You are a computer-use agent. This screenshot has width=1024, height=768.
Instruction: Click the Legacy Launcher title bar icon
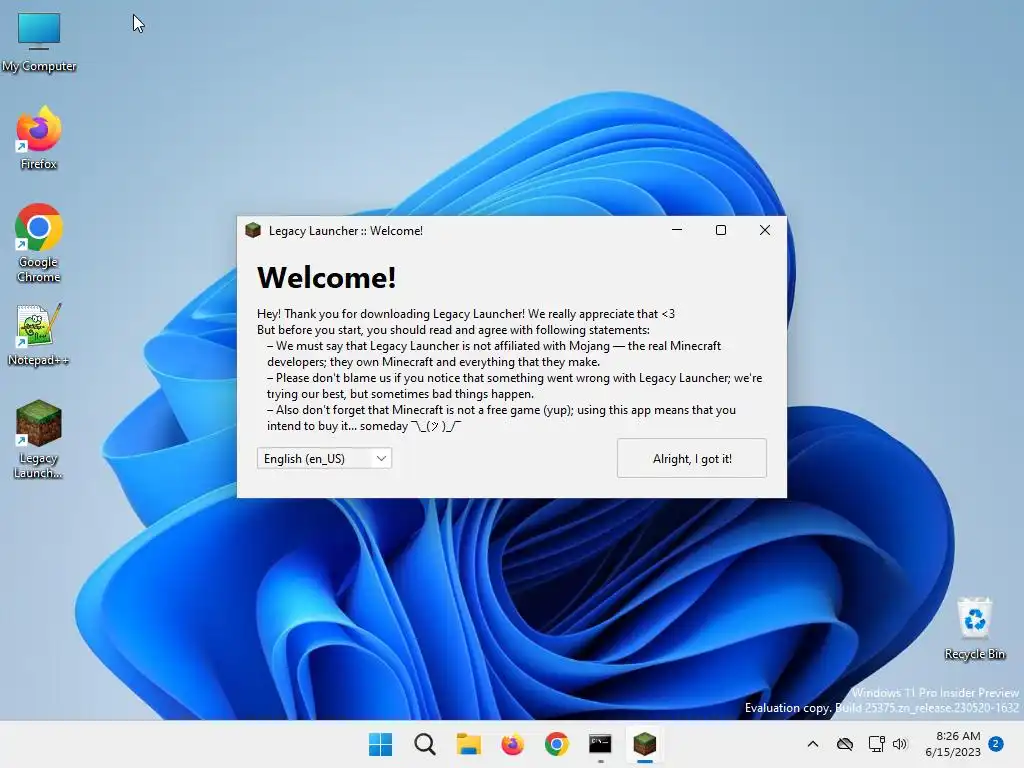coord(253,231)
